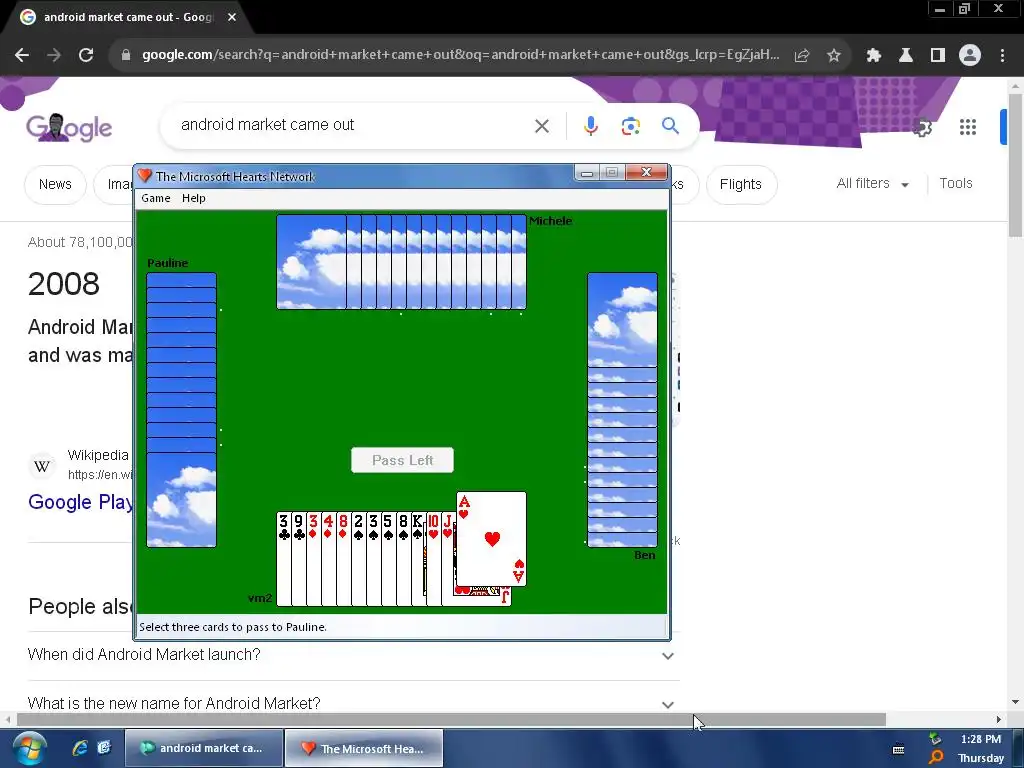The height and width of the screenshot is (768, 1024).
Task: Launch Internet Explorer from quick launch
Action: [80, 748]
